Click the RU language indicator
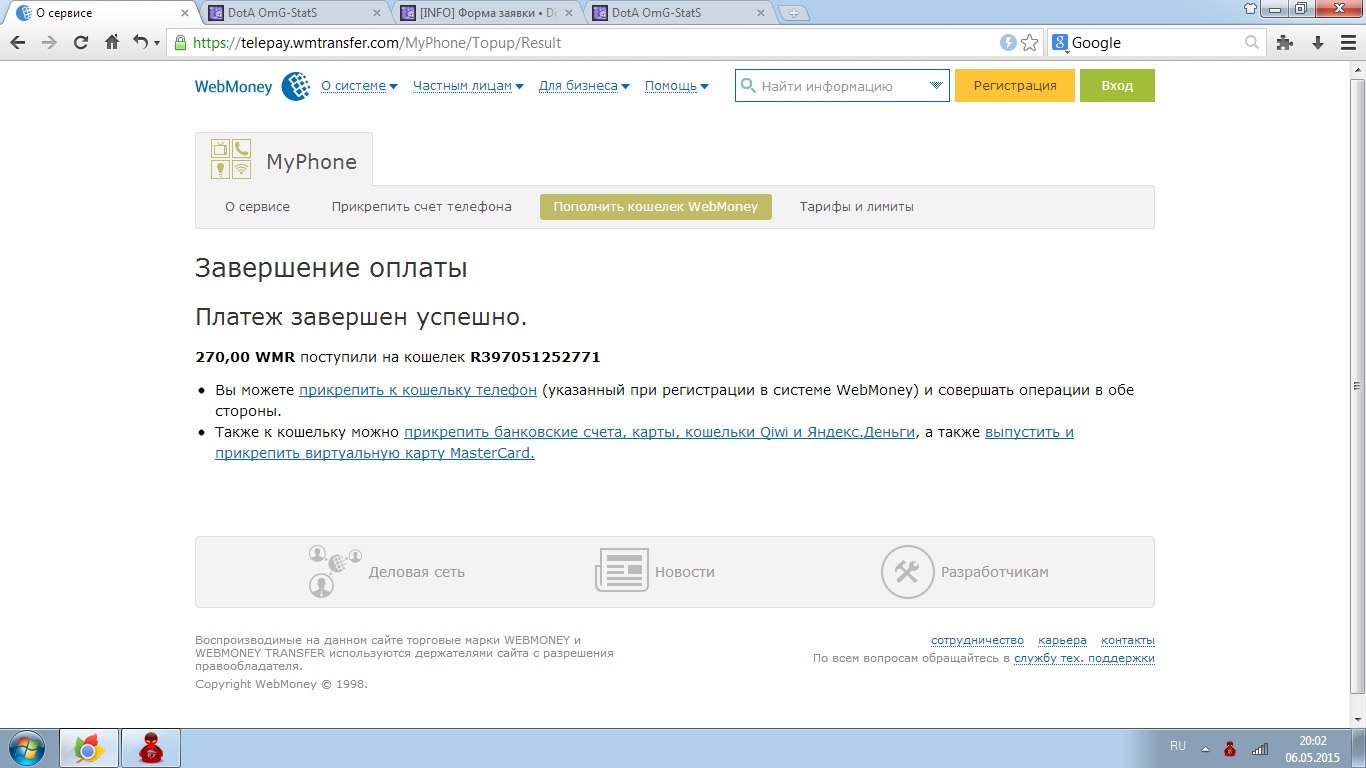 point(1178,747)
